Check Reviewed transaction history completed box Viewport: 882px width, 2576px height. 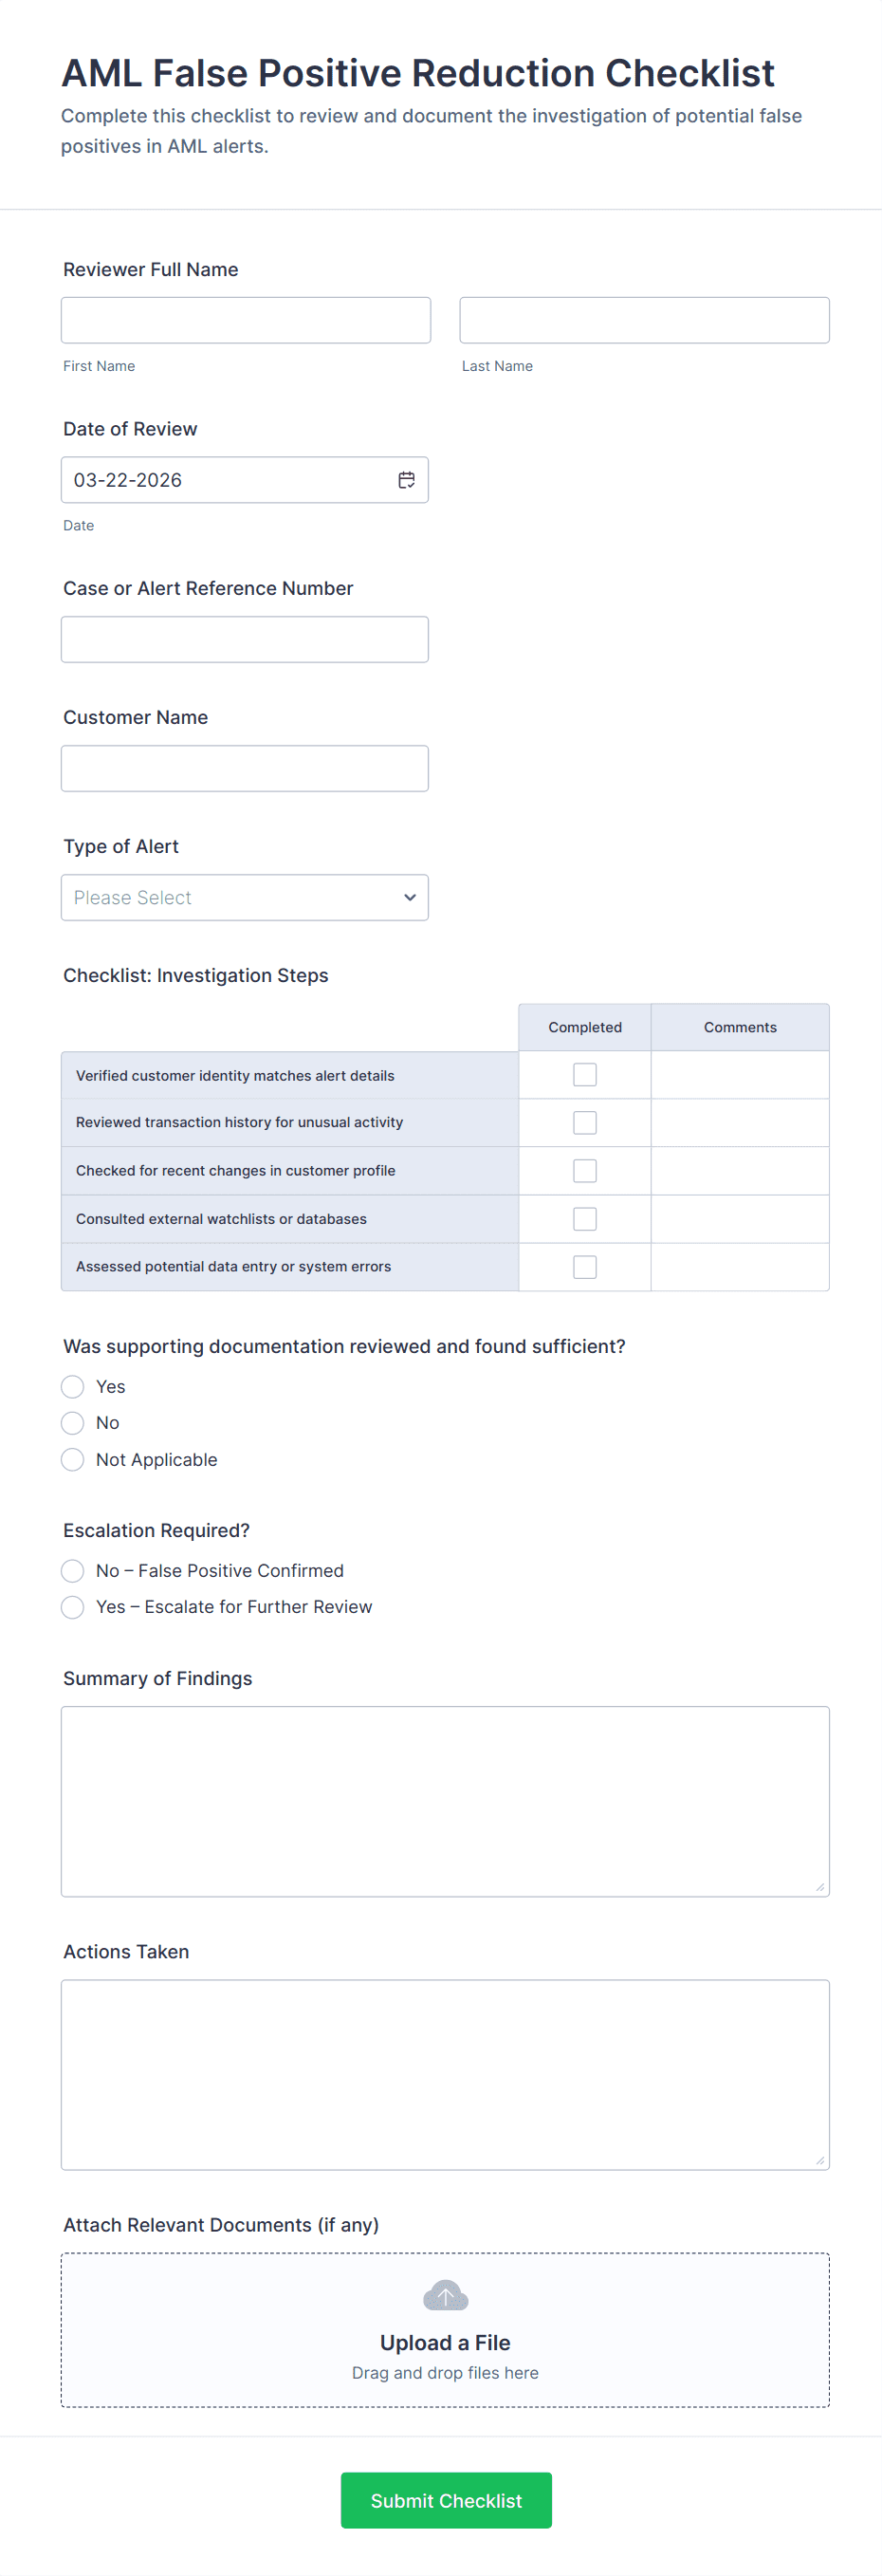585,1123
